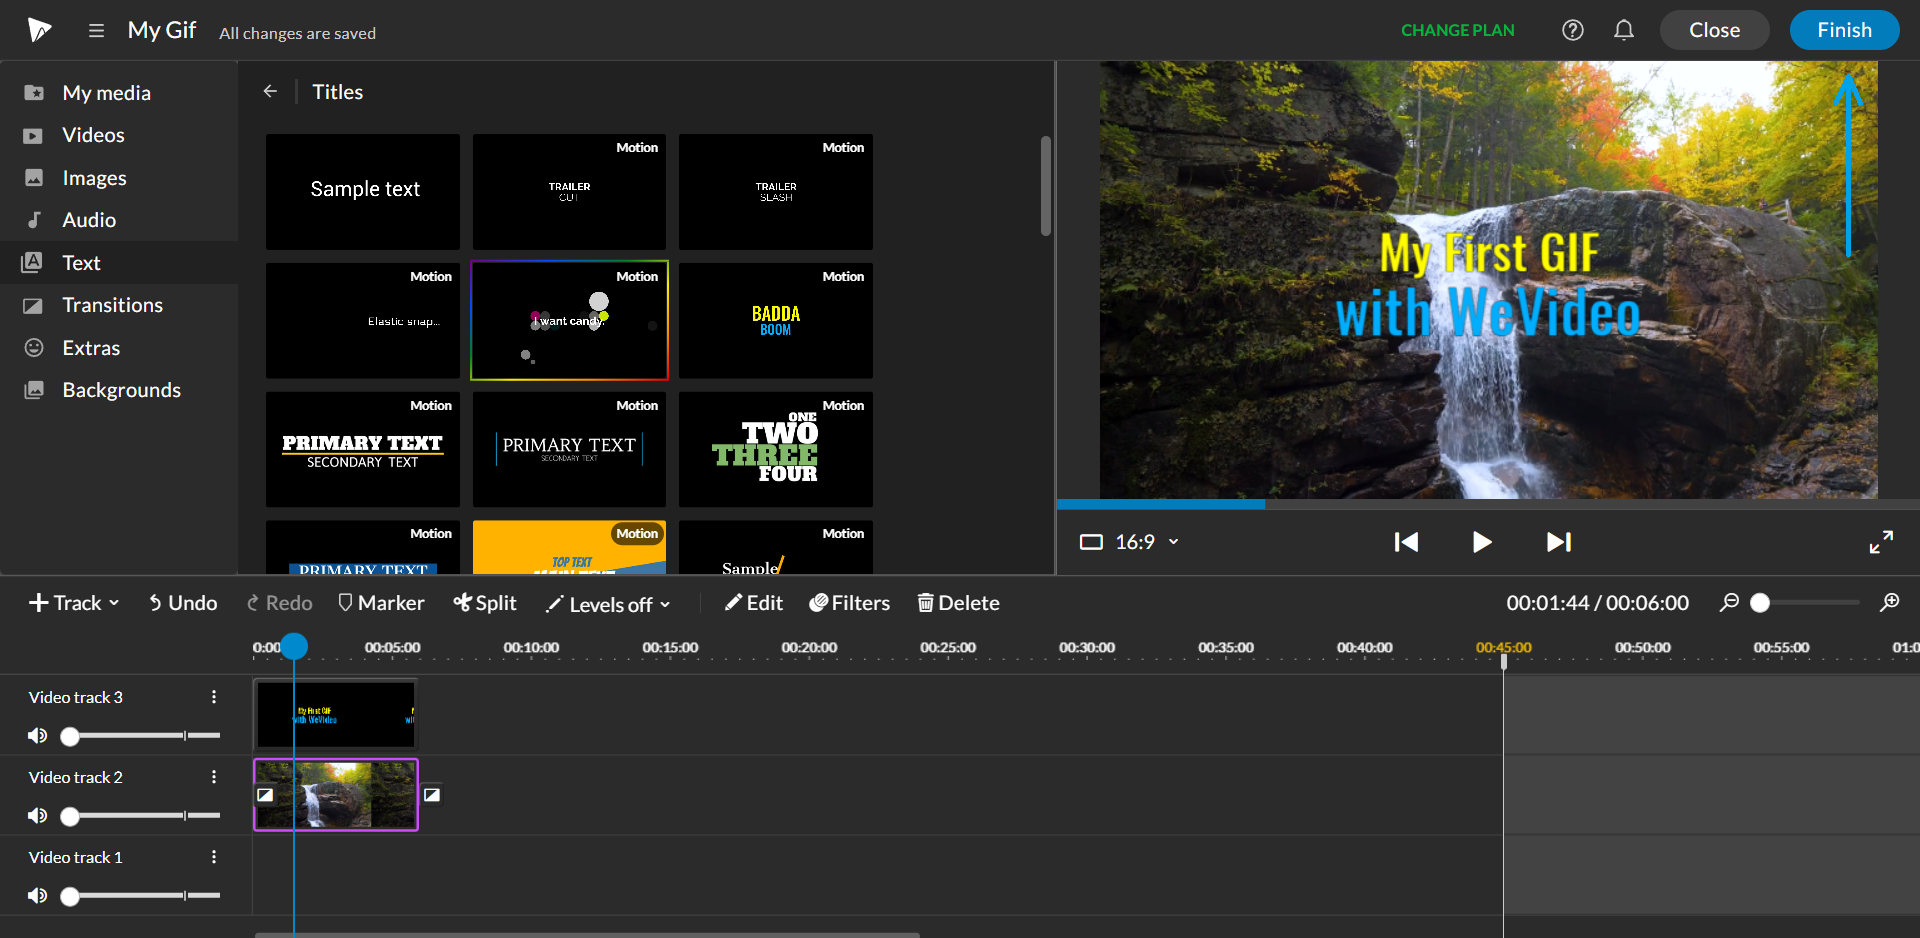Enter fullscreen preview mode
The height and width of the screenshot is (938, 1920).
1881,542
